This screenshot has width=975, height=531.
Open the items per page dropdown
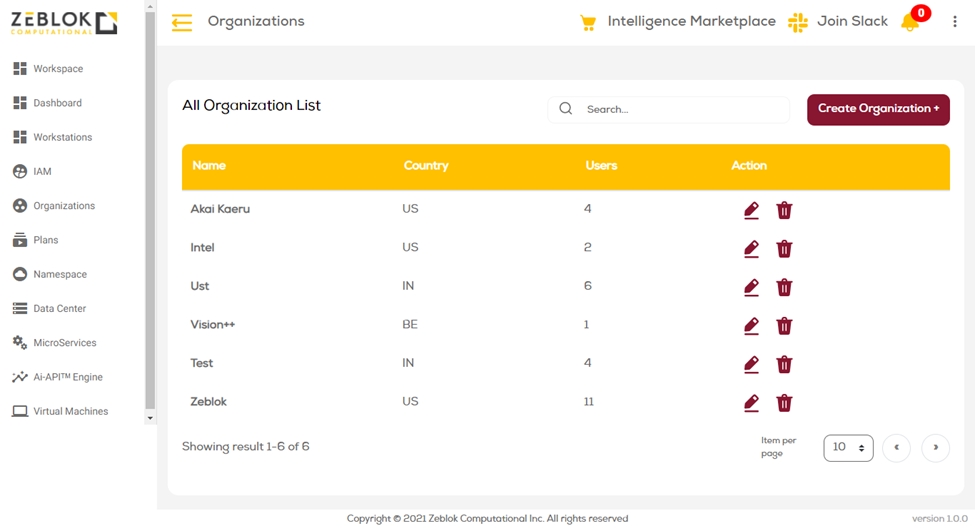pos(848,448)
